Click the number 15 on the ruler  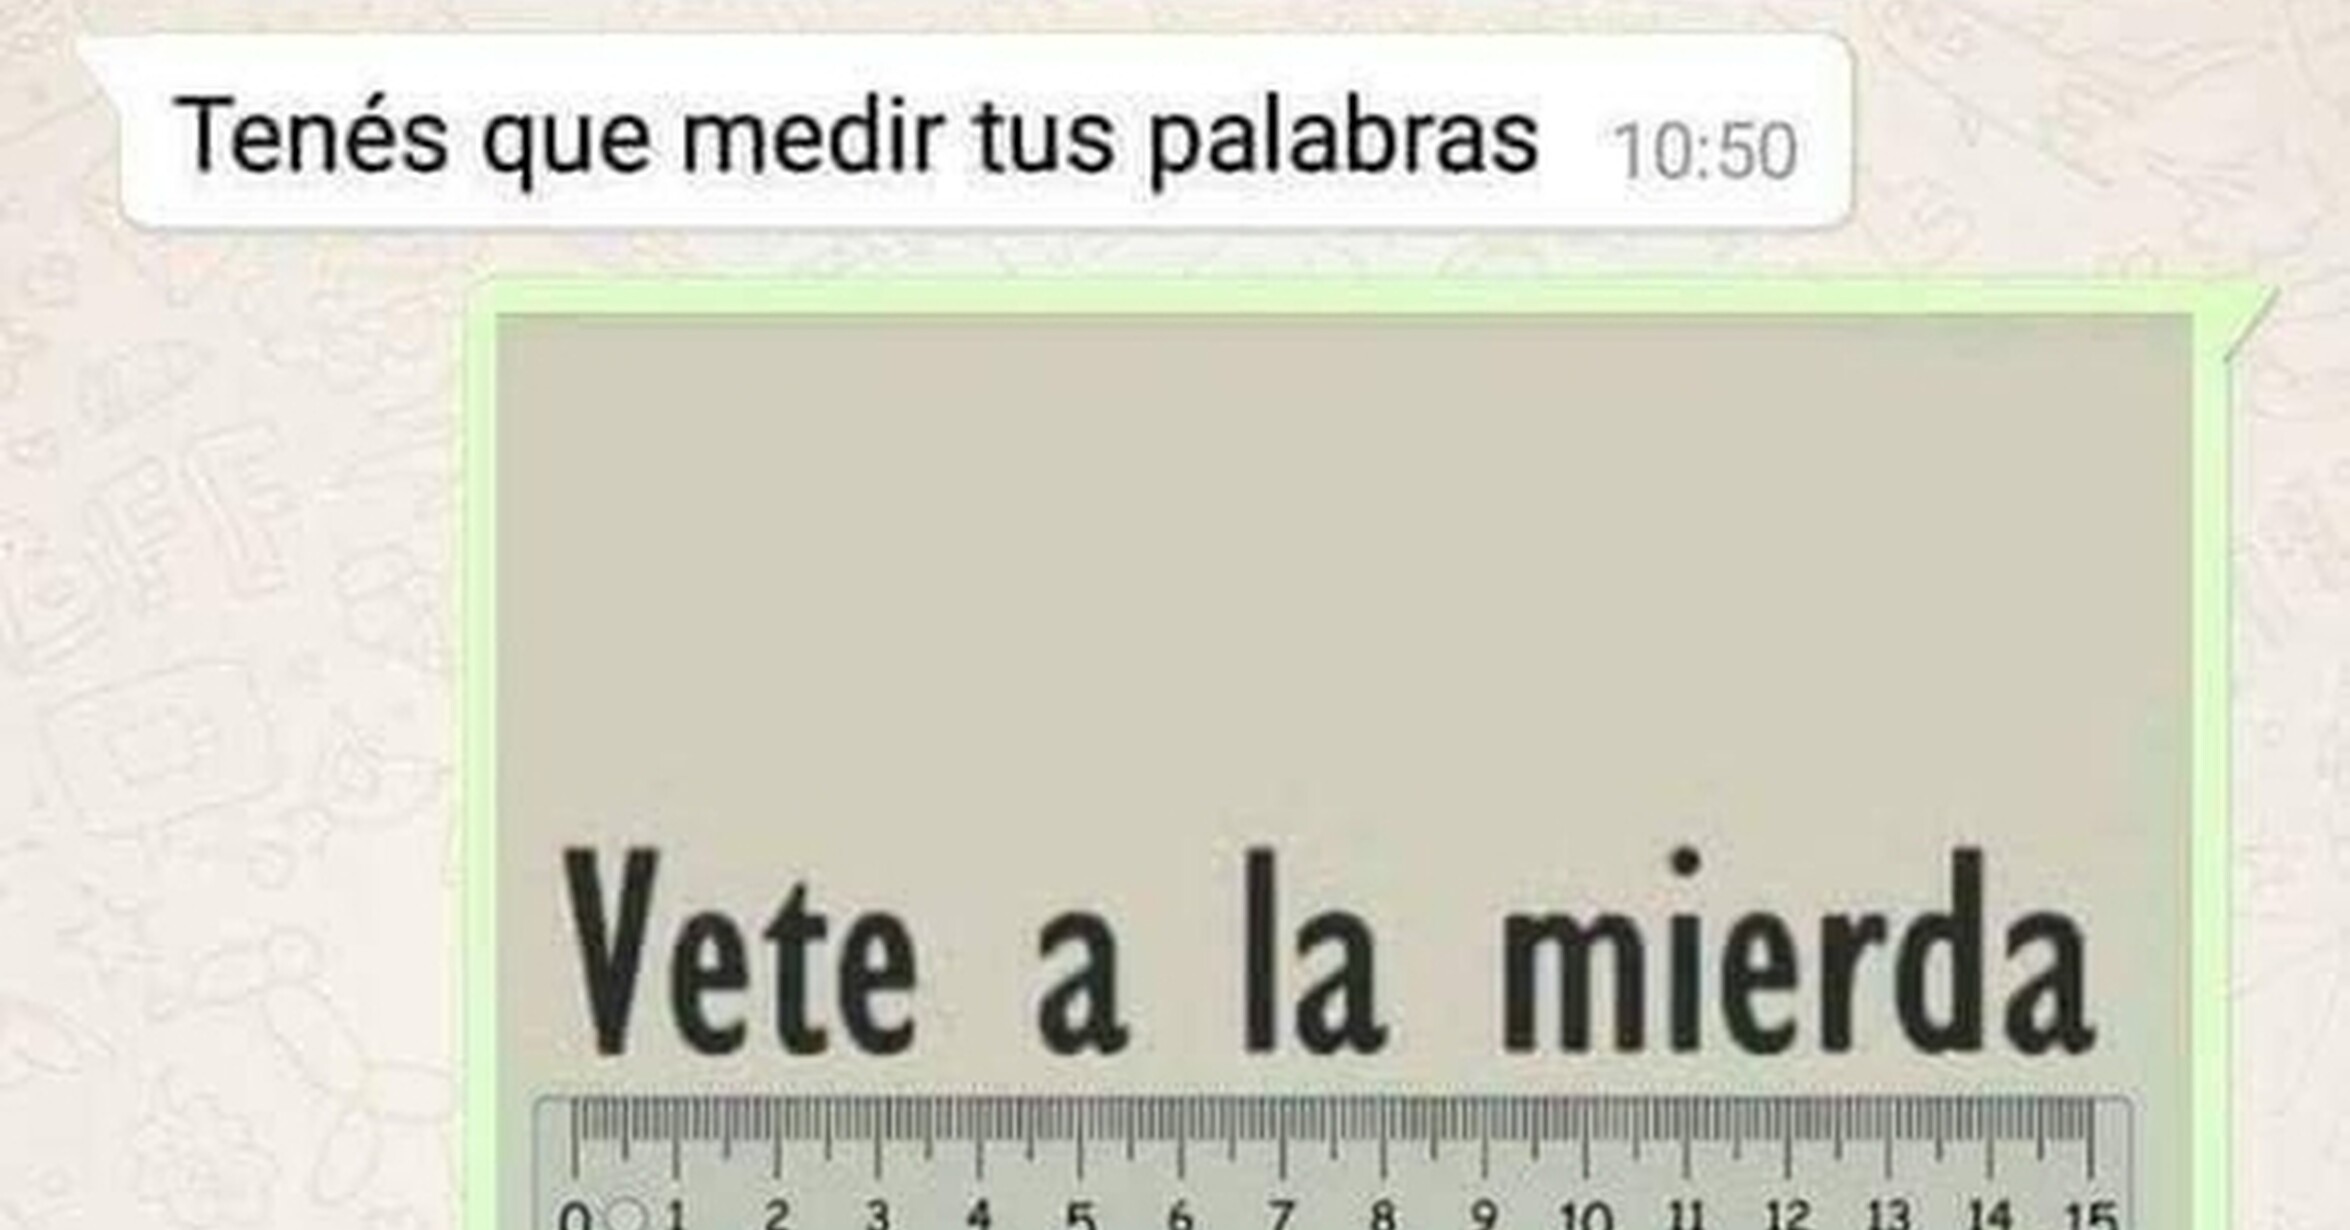pos(2091,1215)
